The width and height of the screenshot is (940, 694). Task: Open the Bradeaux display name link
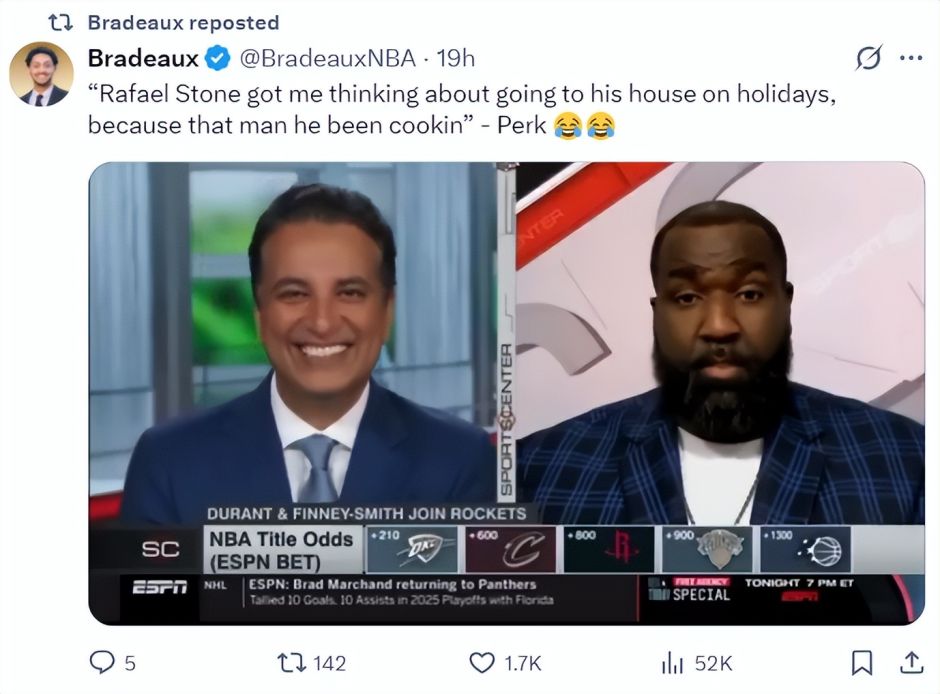coord(143,58)
